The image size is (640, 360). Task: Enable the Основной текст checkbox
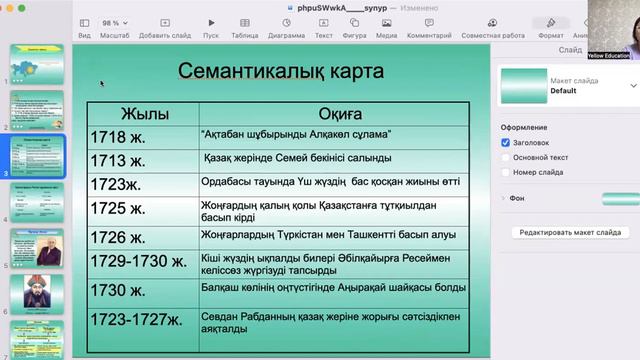coord(505,157)
